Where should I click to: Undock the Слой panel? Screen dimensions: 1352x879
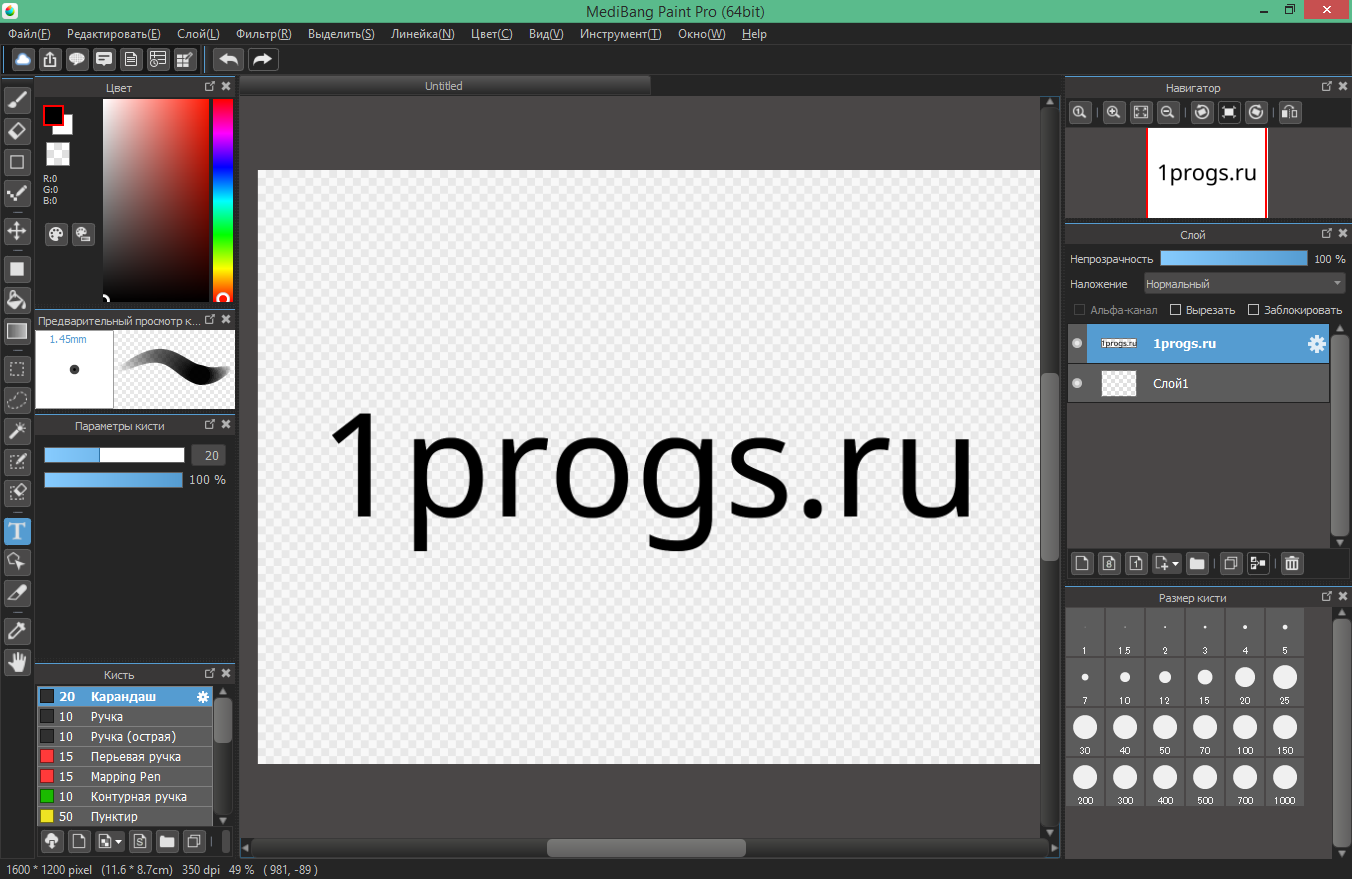[1327, 233]
